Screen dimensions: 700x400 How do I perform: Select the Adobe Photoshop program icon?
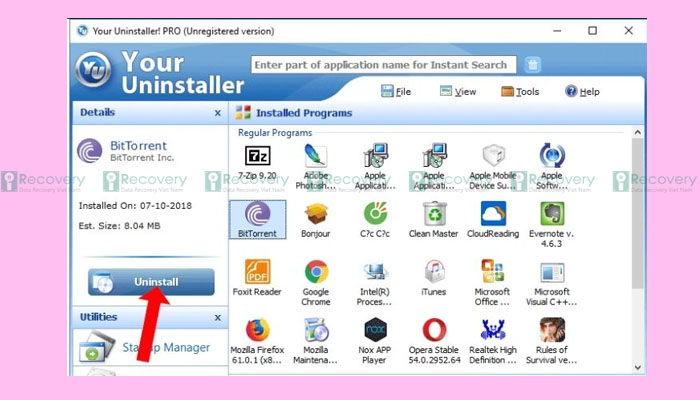point(316,156)
